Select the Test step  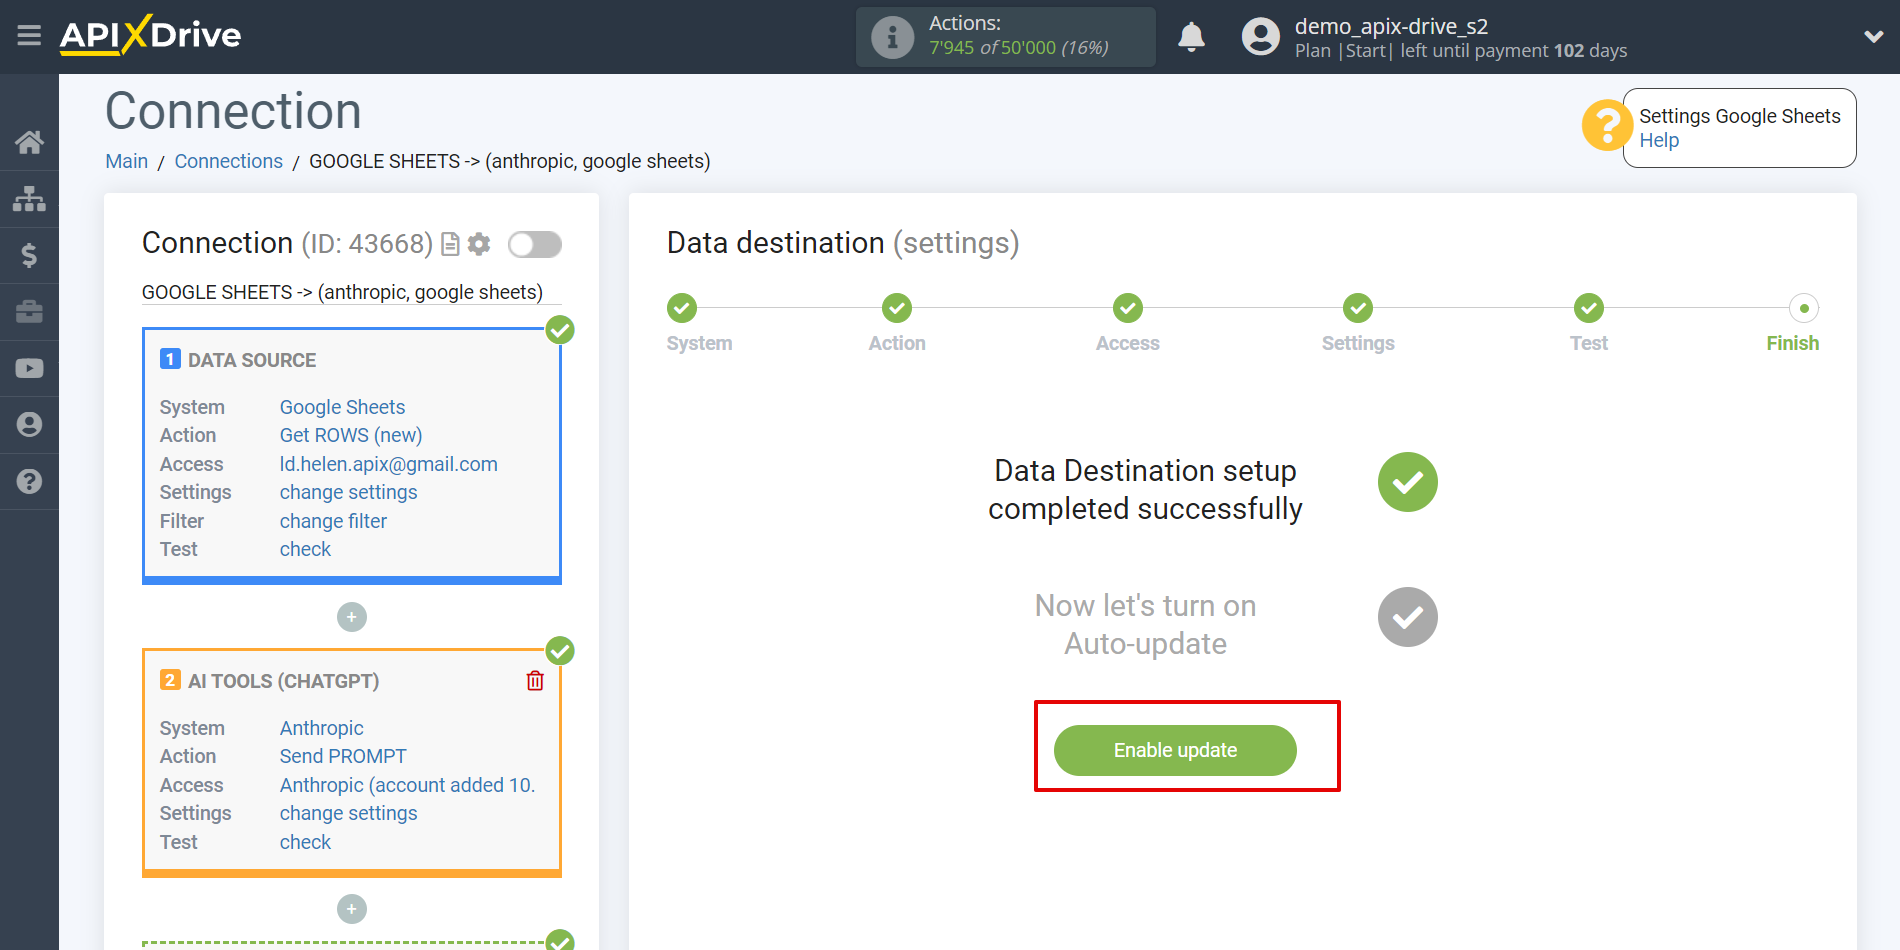[x=1589, y=308]
